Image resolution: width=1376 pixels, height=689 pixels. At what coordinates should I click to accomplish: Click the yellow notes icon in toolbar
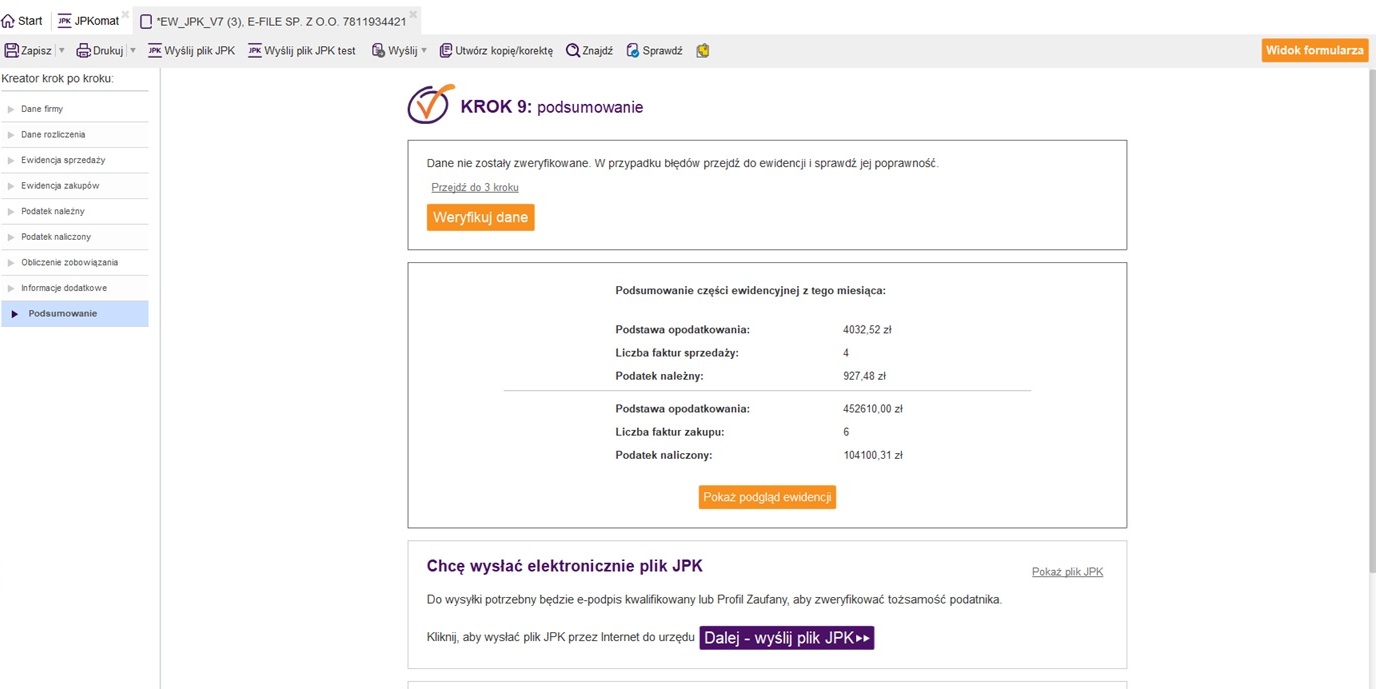click(703, 51)
